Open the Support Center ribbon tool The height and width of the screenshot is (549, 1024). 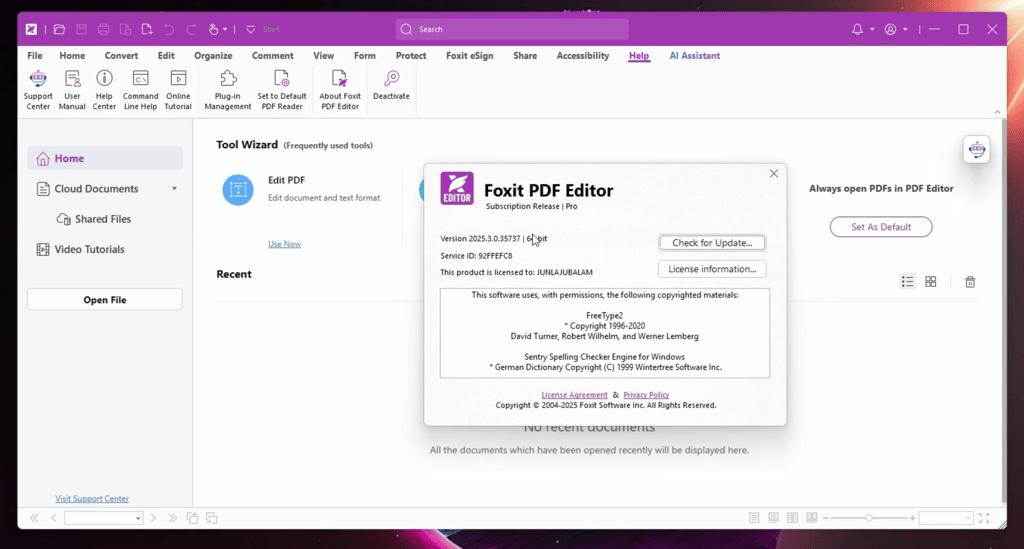point(38,90)
